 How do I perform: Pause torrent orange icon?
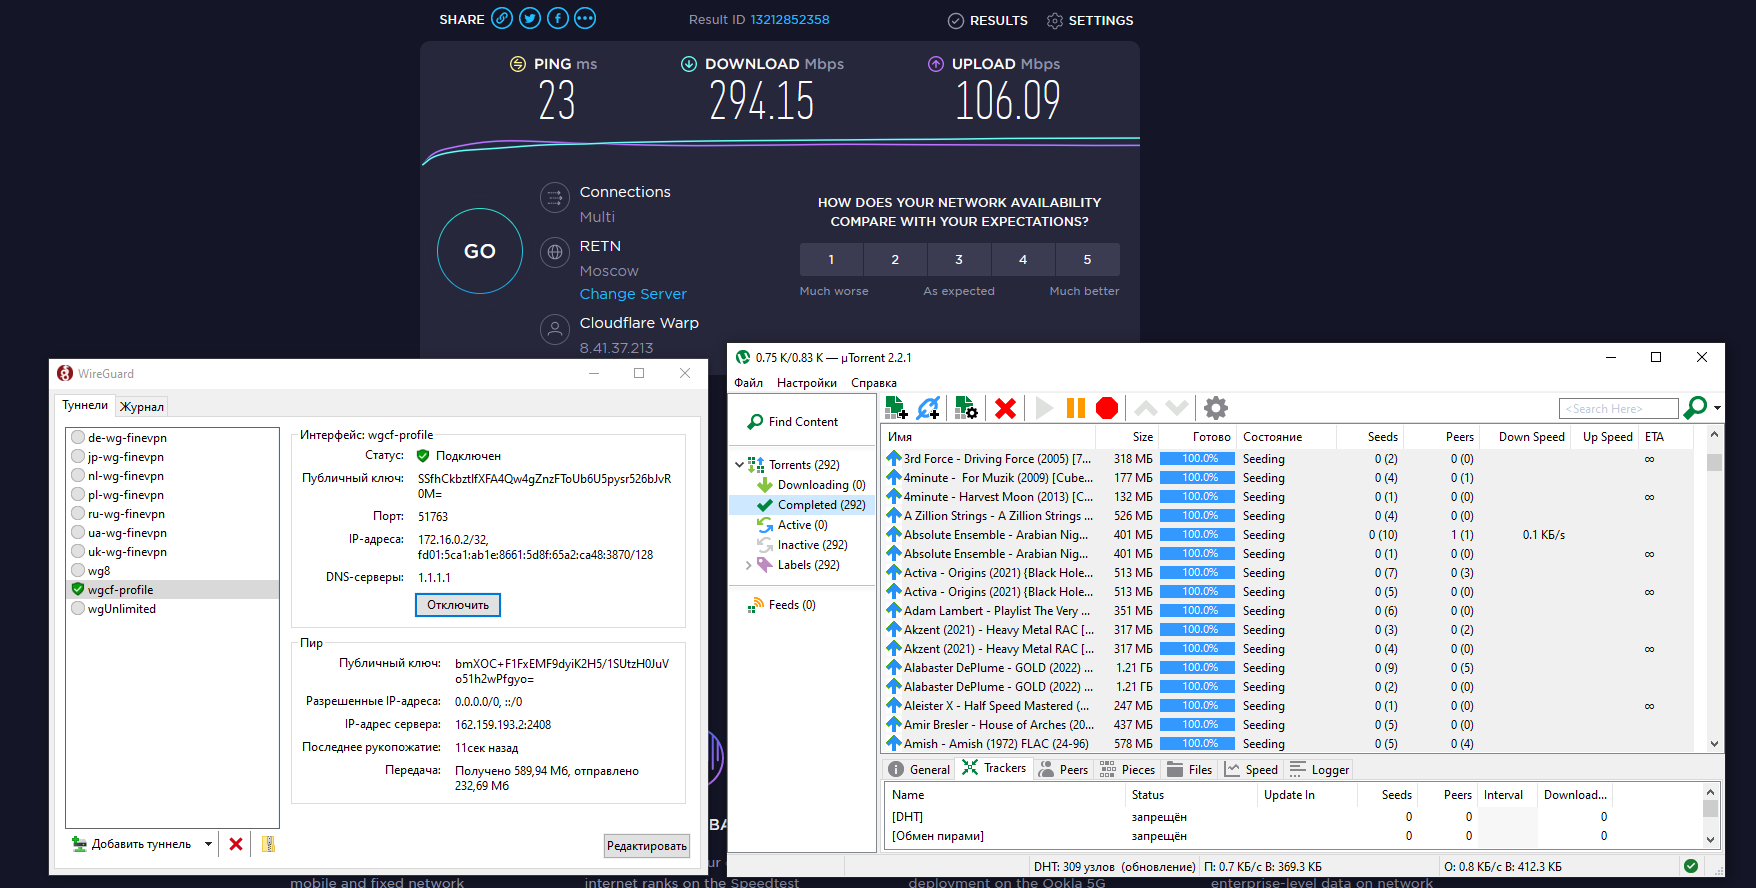(1076, 408)
